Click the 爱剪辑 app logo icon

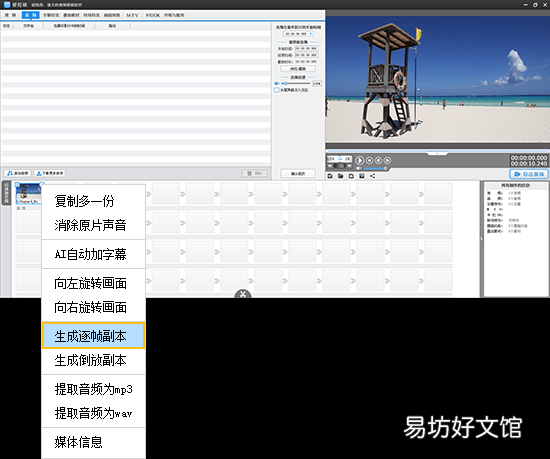tap(7, 5)
